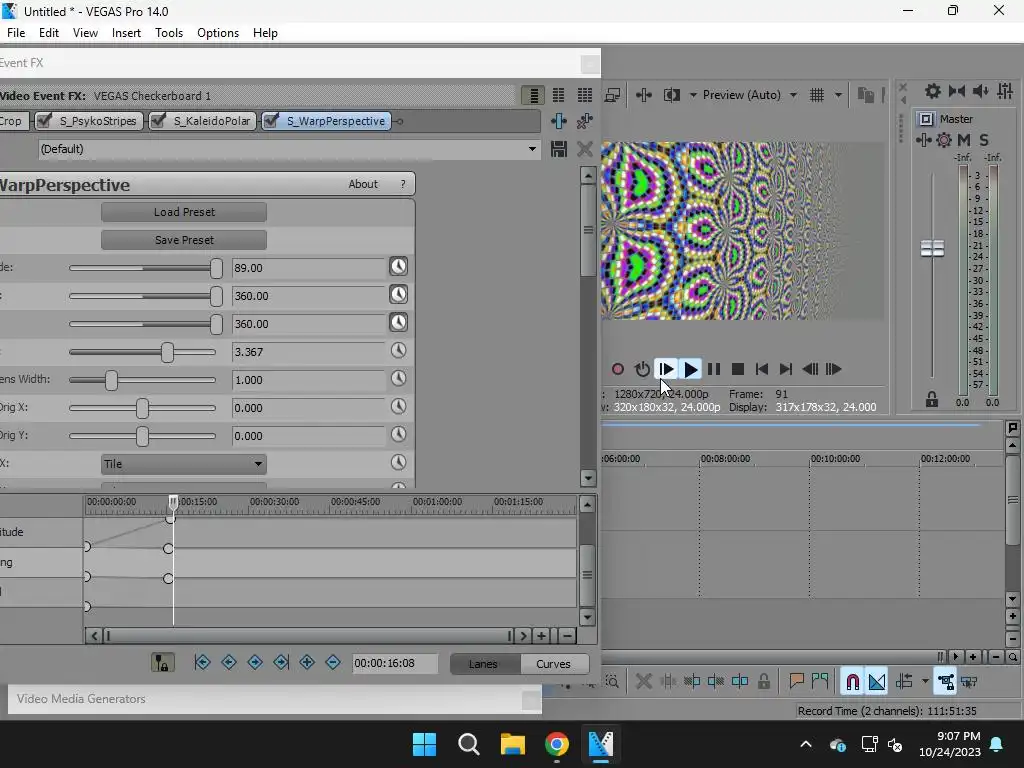Delete keyframe with the minus diamond icon
Screen dimensions: 1024x768
[x=332, y=662]
